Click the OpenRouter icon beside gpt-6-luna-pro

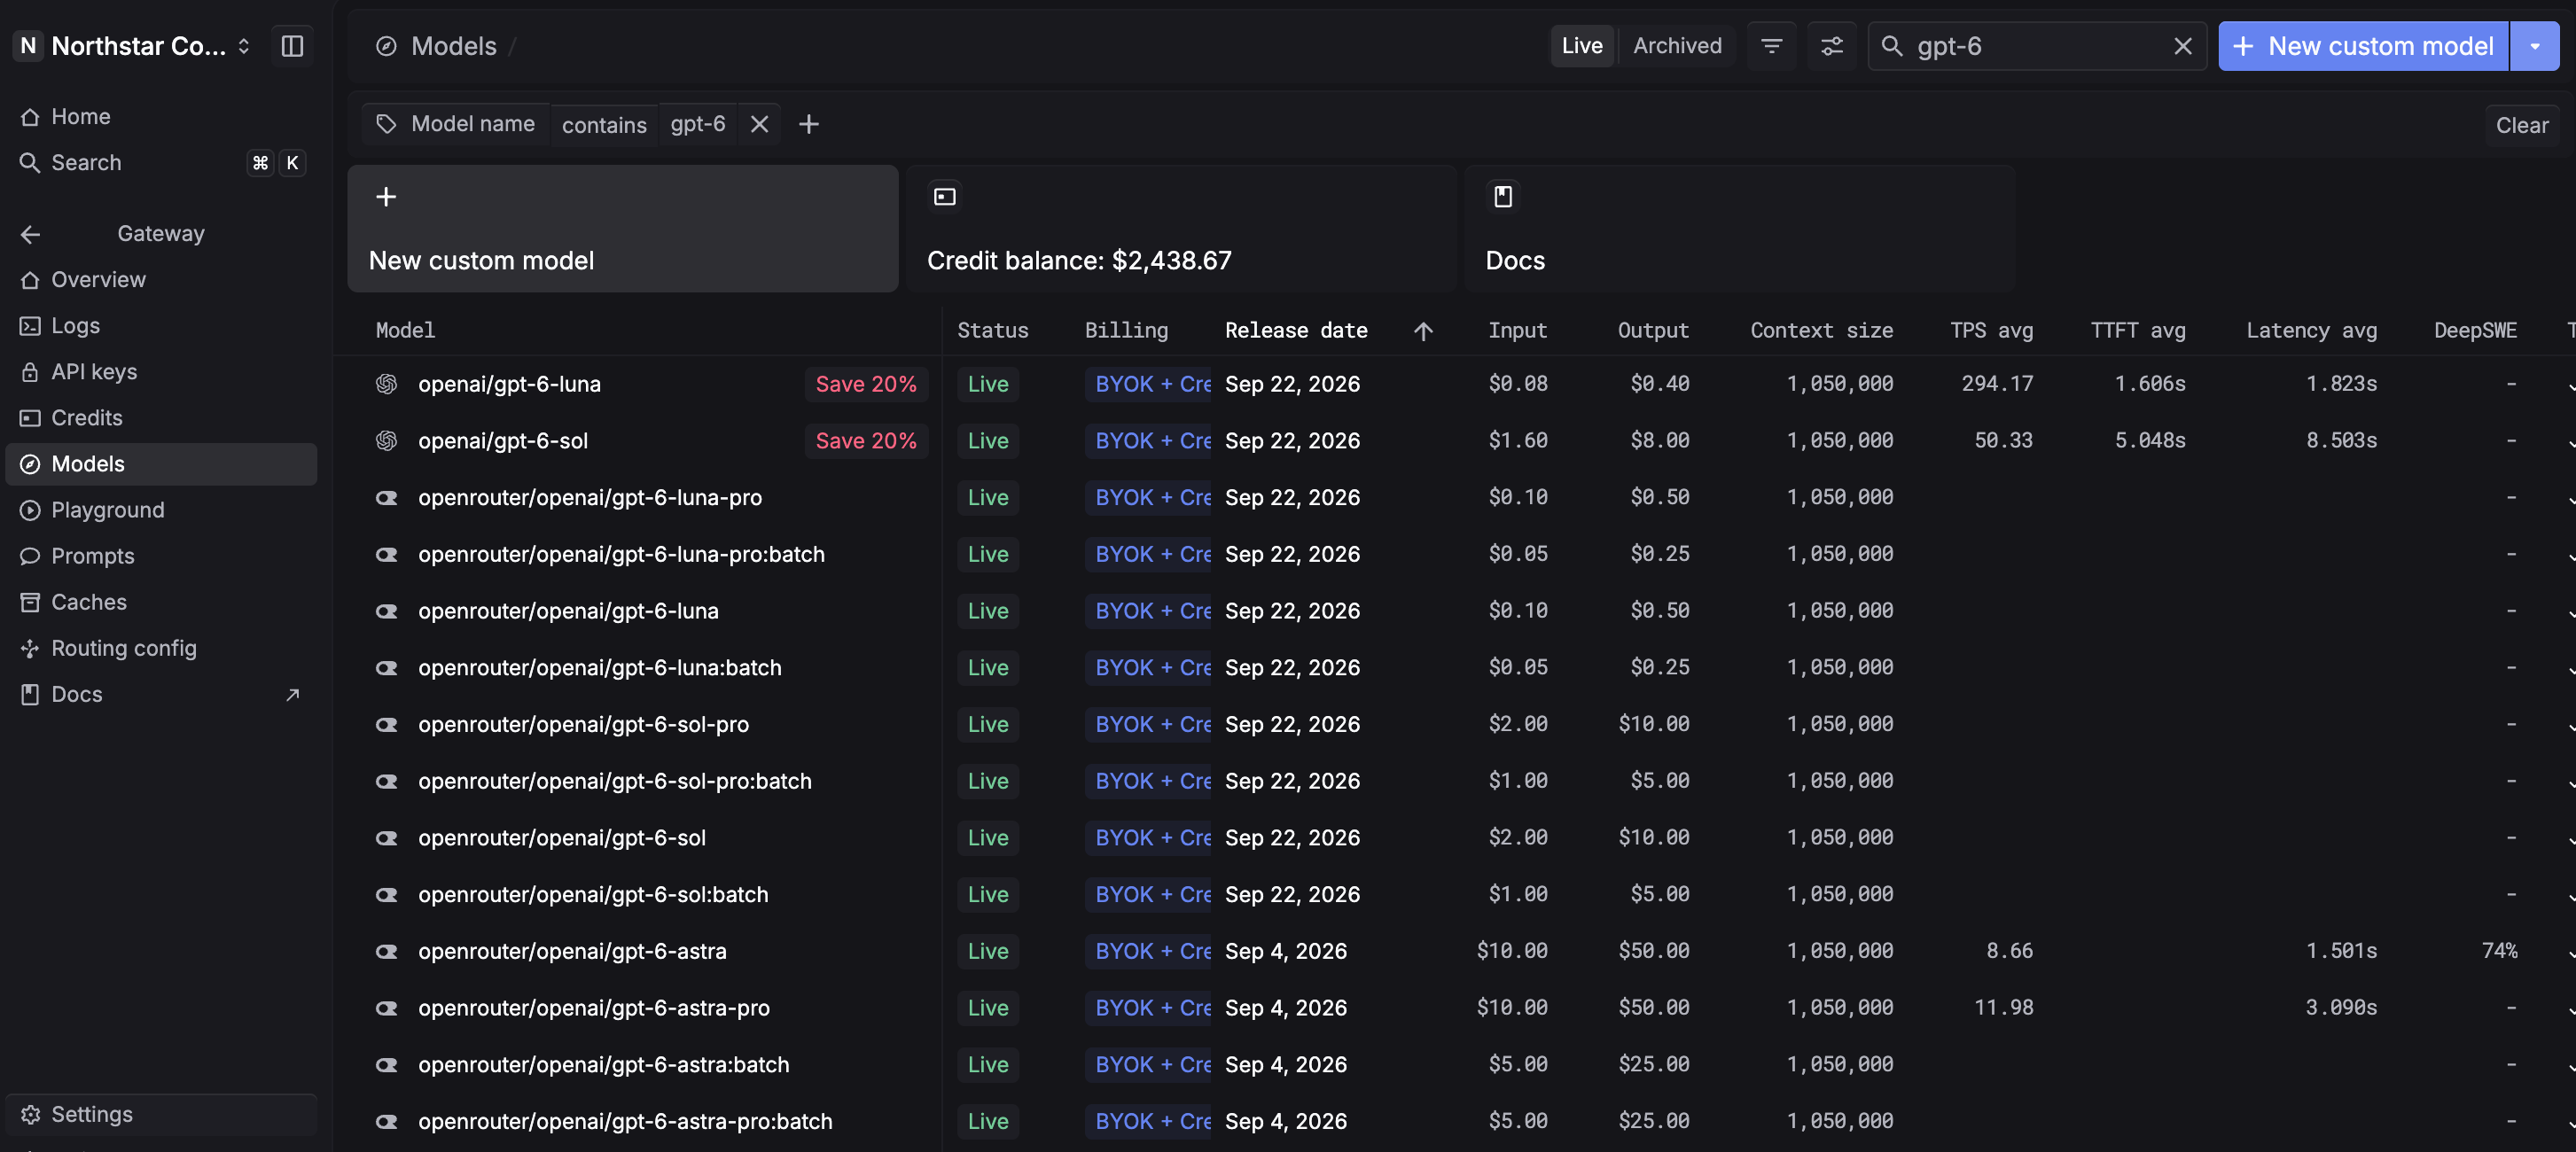(386, 498)
